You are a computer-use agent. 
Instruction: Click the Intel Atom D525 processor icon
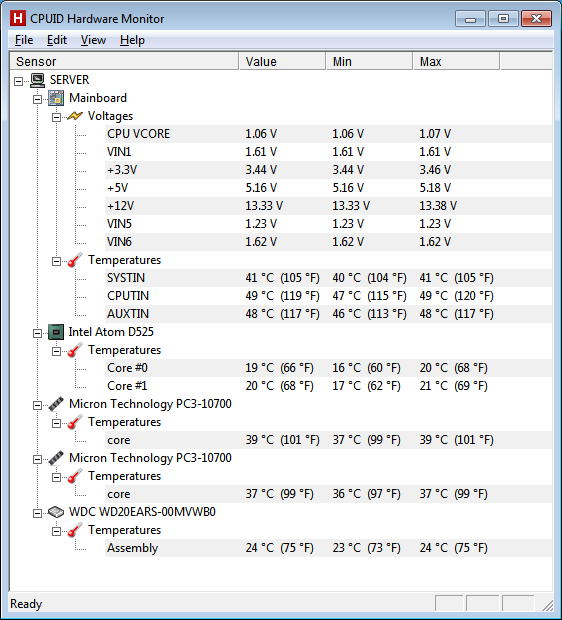tap(56, 332)
